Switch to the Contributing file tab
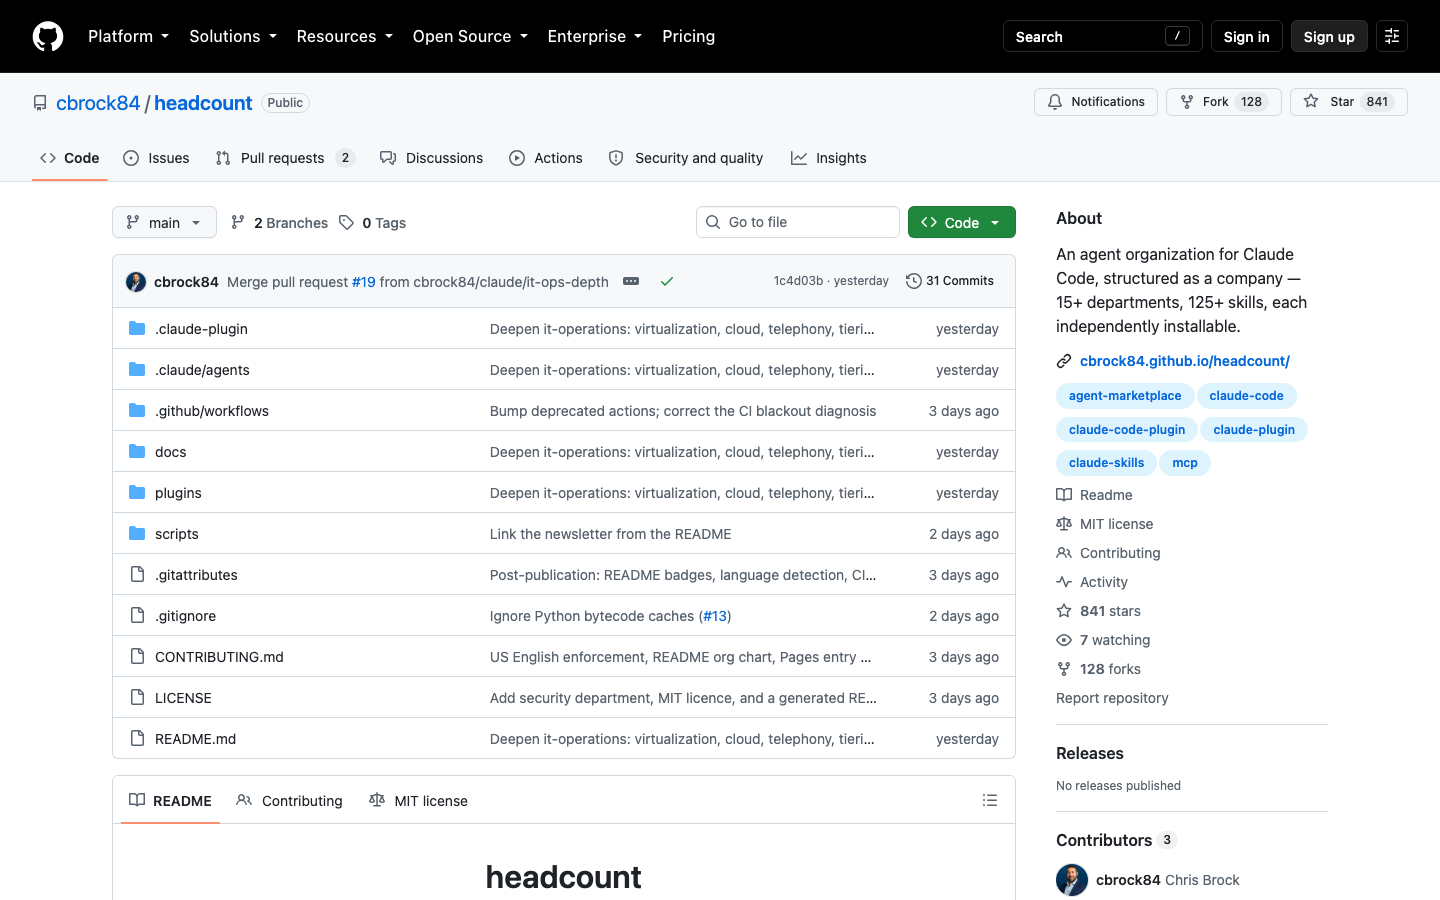This screenshot has width=1440, height=900. click(289, 800)
